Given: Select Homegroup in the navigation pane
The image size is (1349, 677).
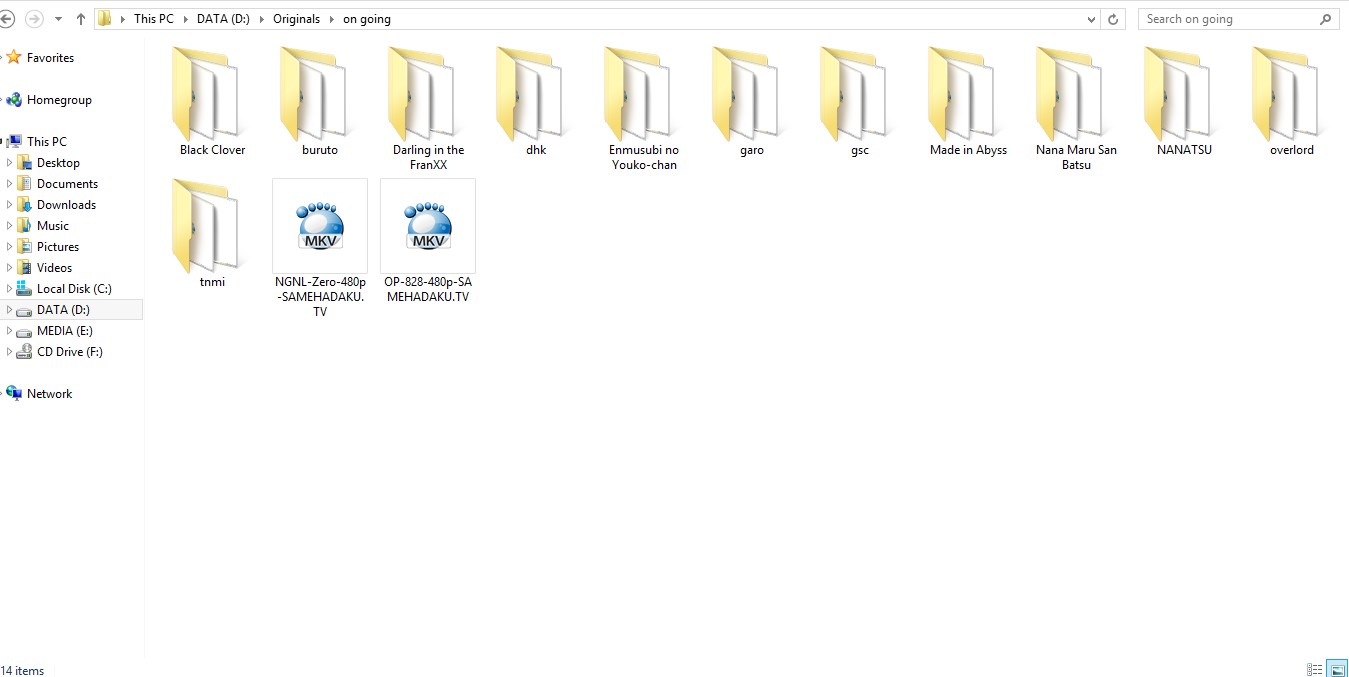Looking at the screenshot, I should (59, 100).
